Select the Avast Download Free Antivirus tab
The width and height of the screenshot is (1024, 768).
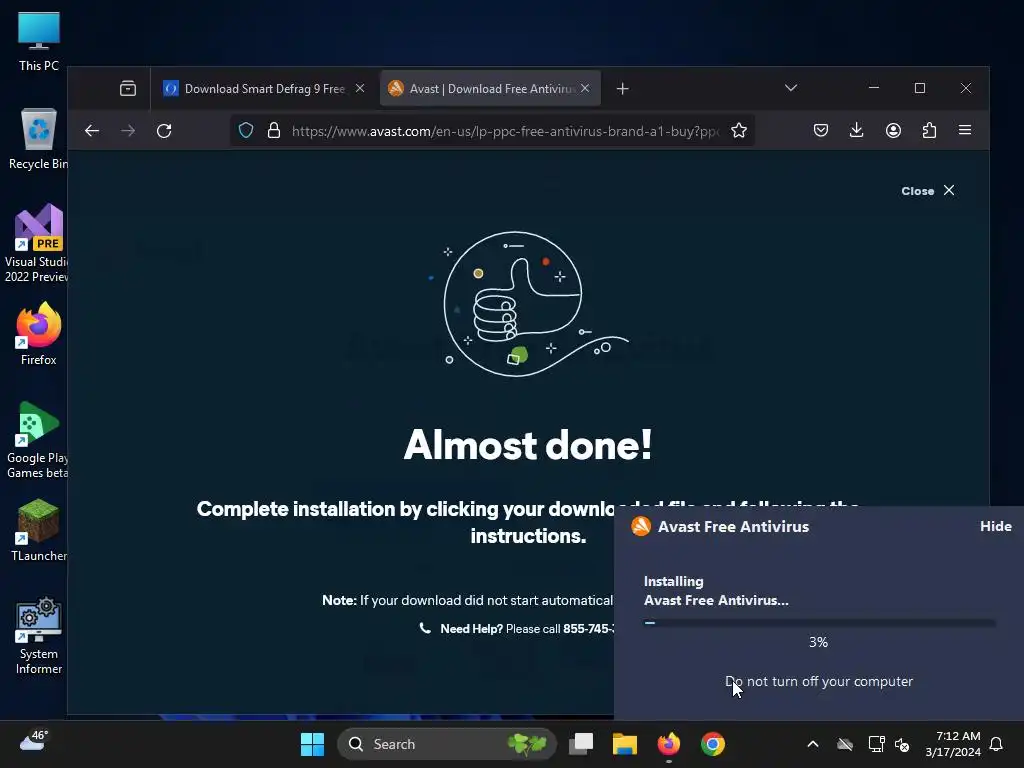pos(490,89)
